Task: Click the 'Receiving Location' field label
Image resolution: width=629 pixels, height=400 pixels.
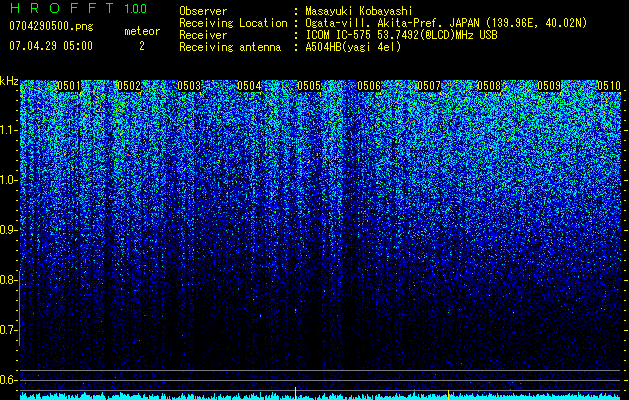Action: 233,23
